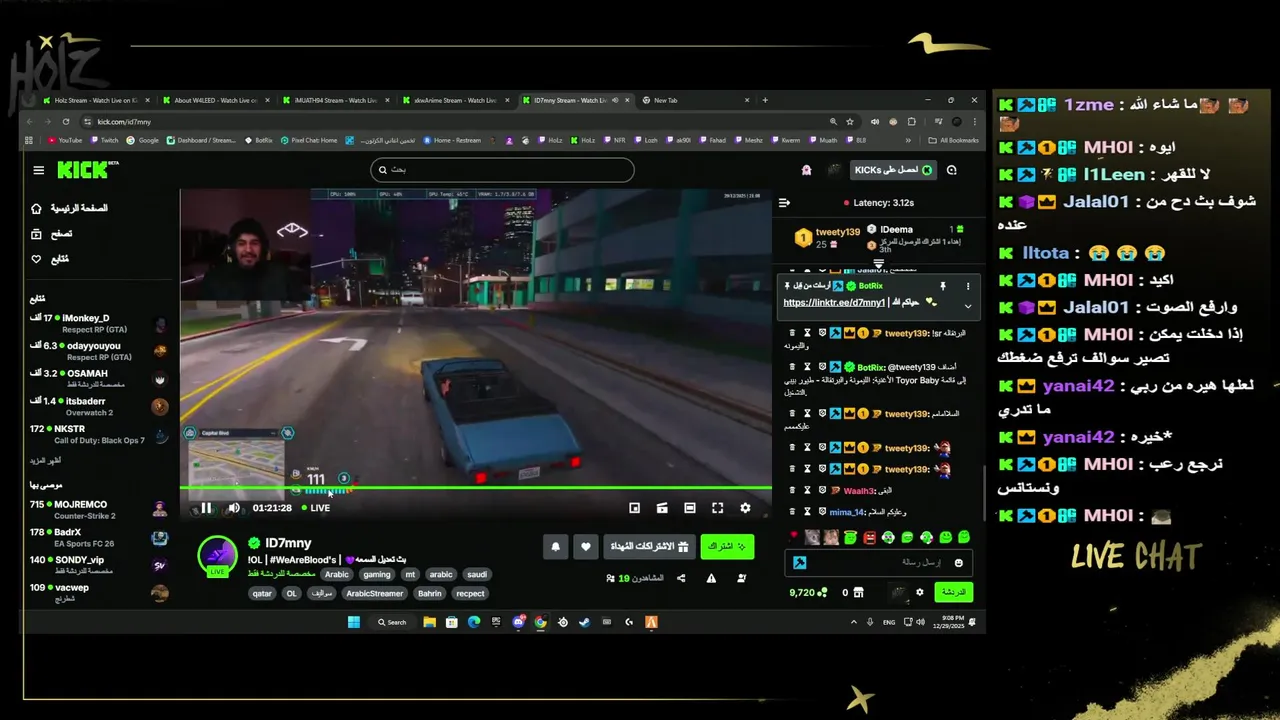Show hidden tray icons chevron
1280x720 pixels.
[x=854, y=622]
